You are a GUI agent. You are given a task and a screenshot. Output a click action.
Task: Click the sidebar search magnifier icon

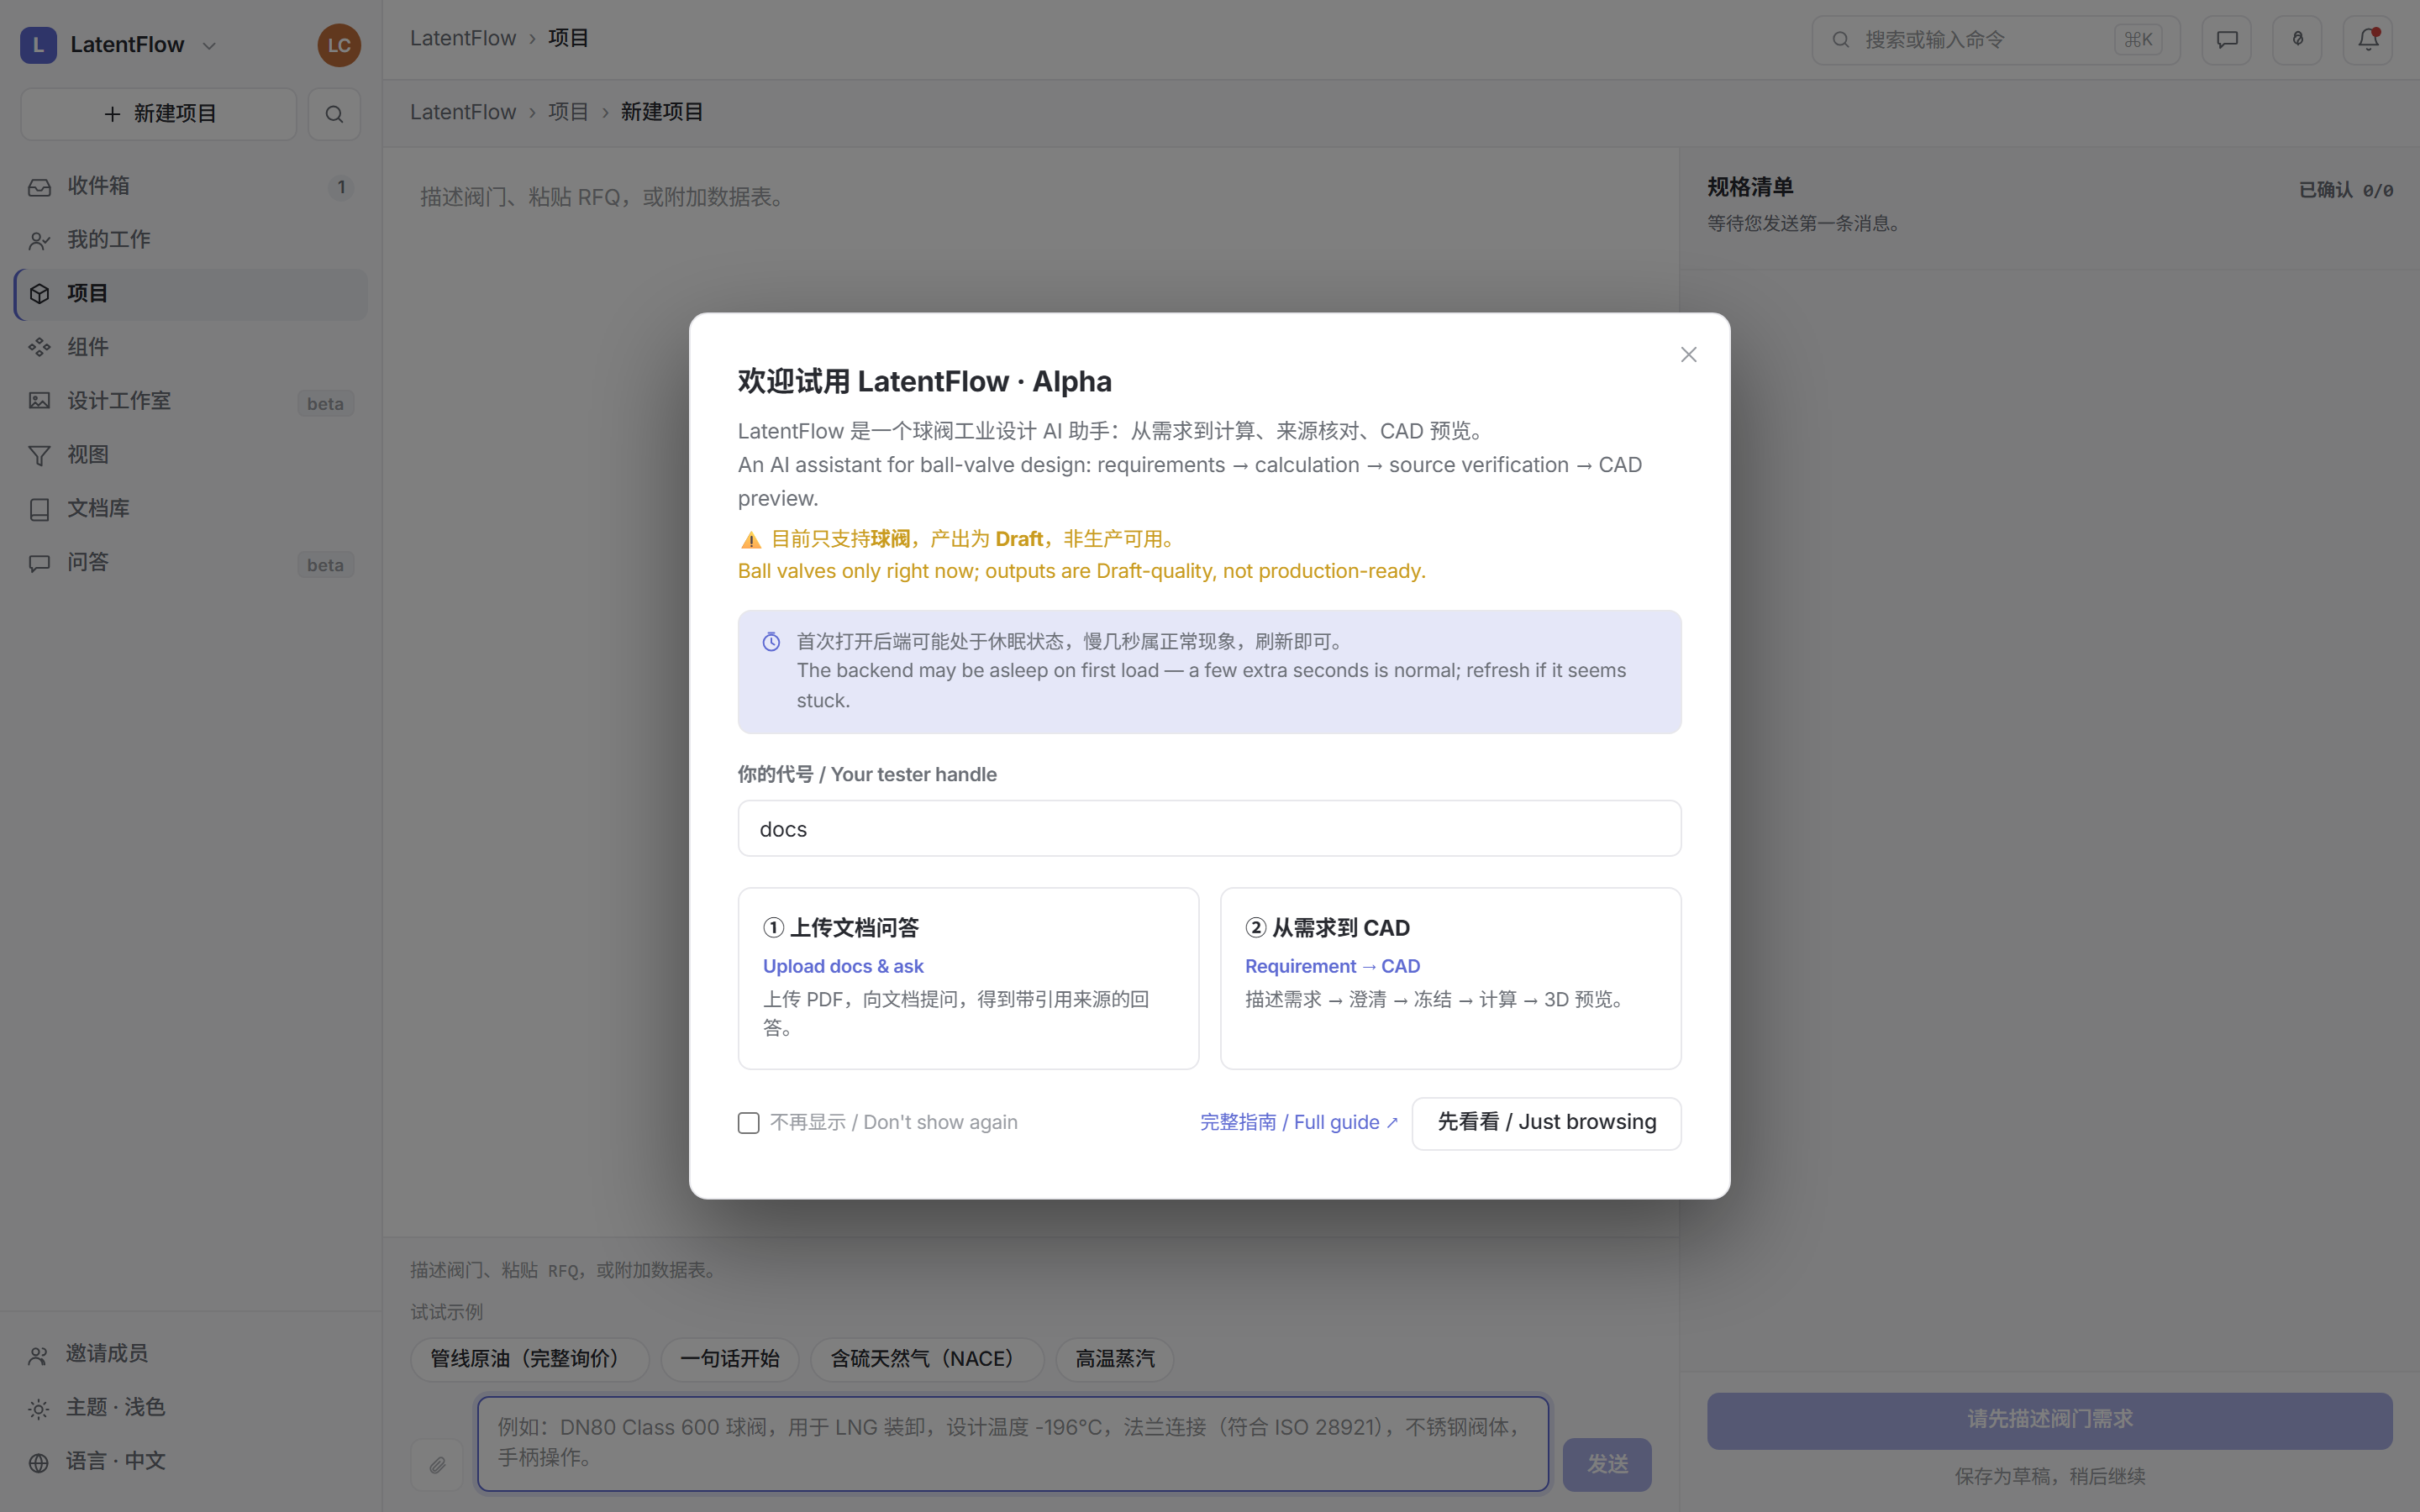point(334,114)
